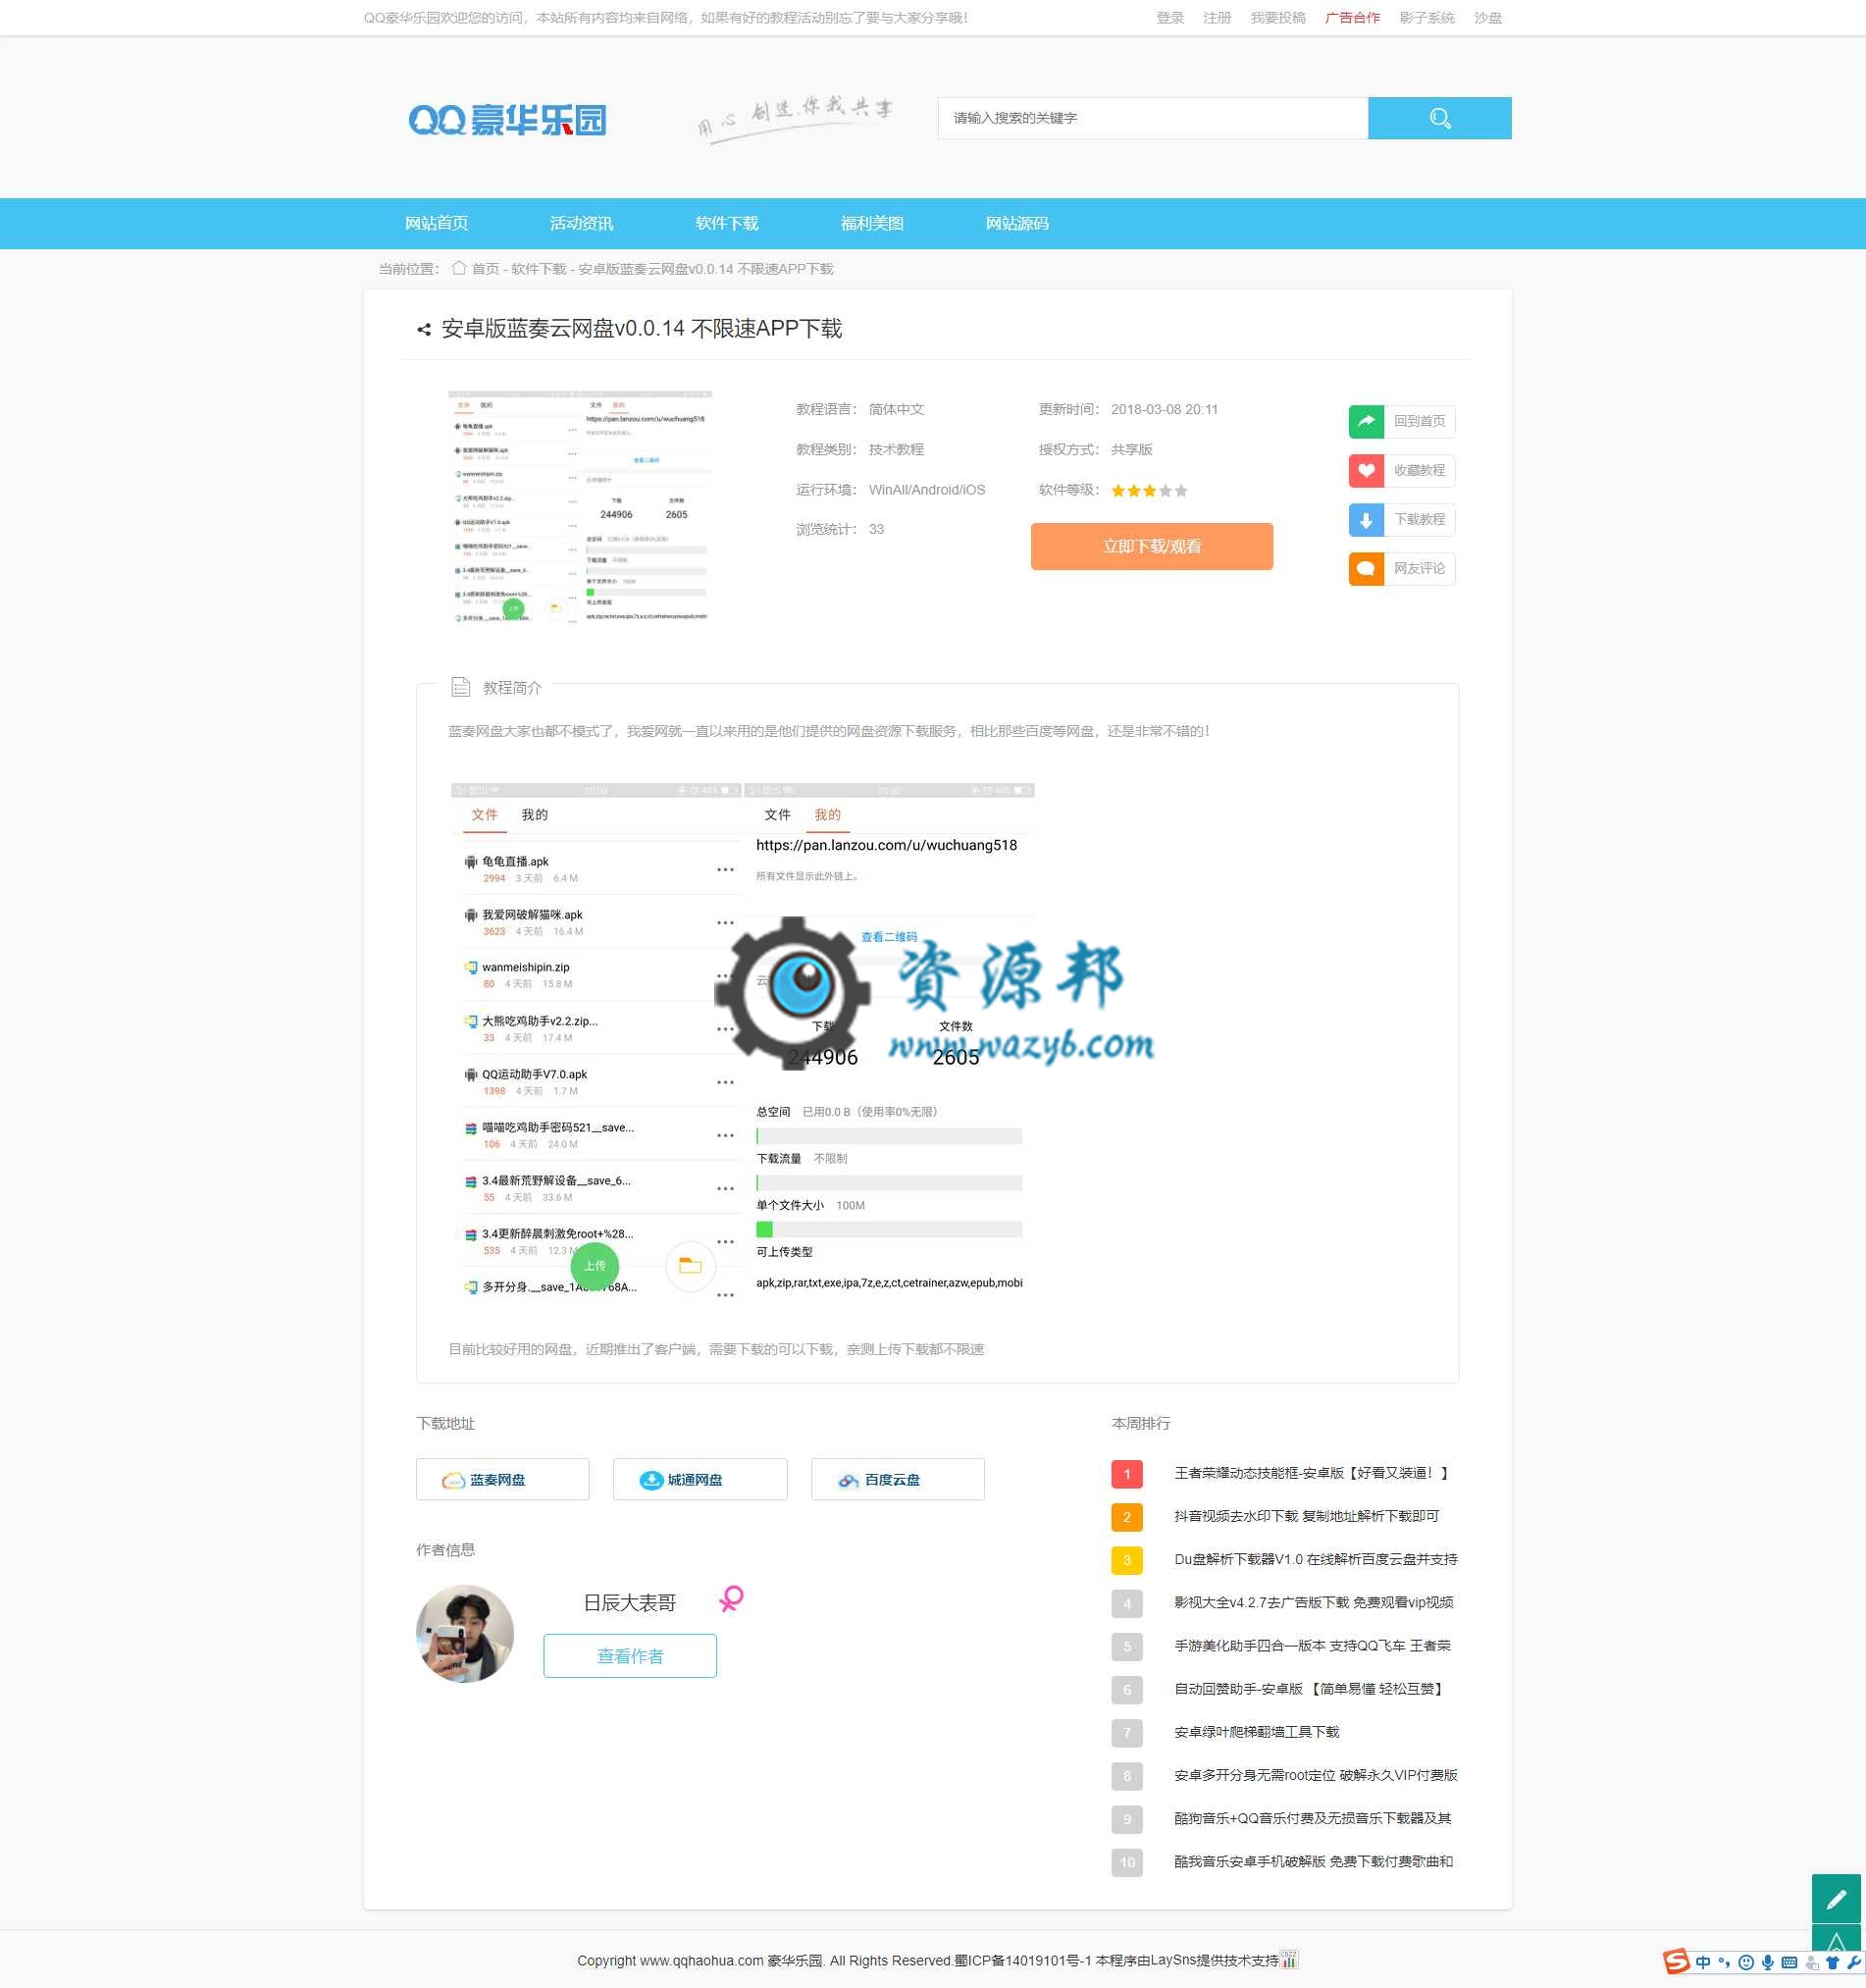Image resolution: width=1866 pixels, height=1988 pixels.
Task: Click the orange speech bubble 网友评论 icon
Action: tap(1366, 568)
